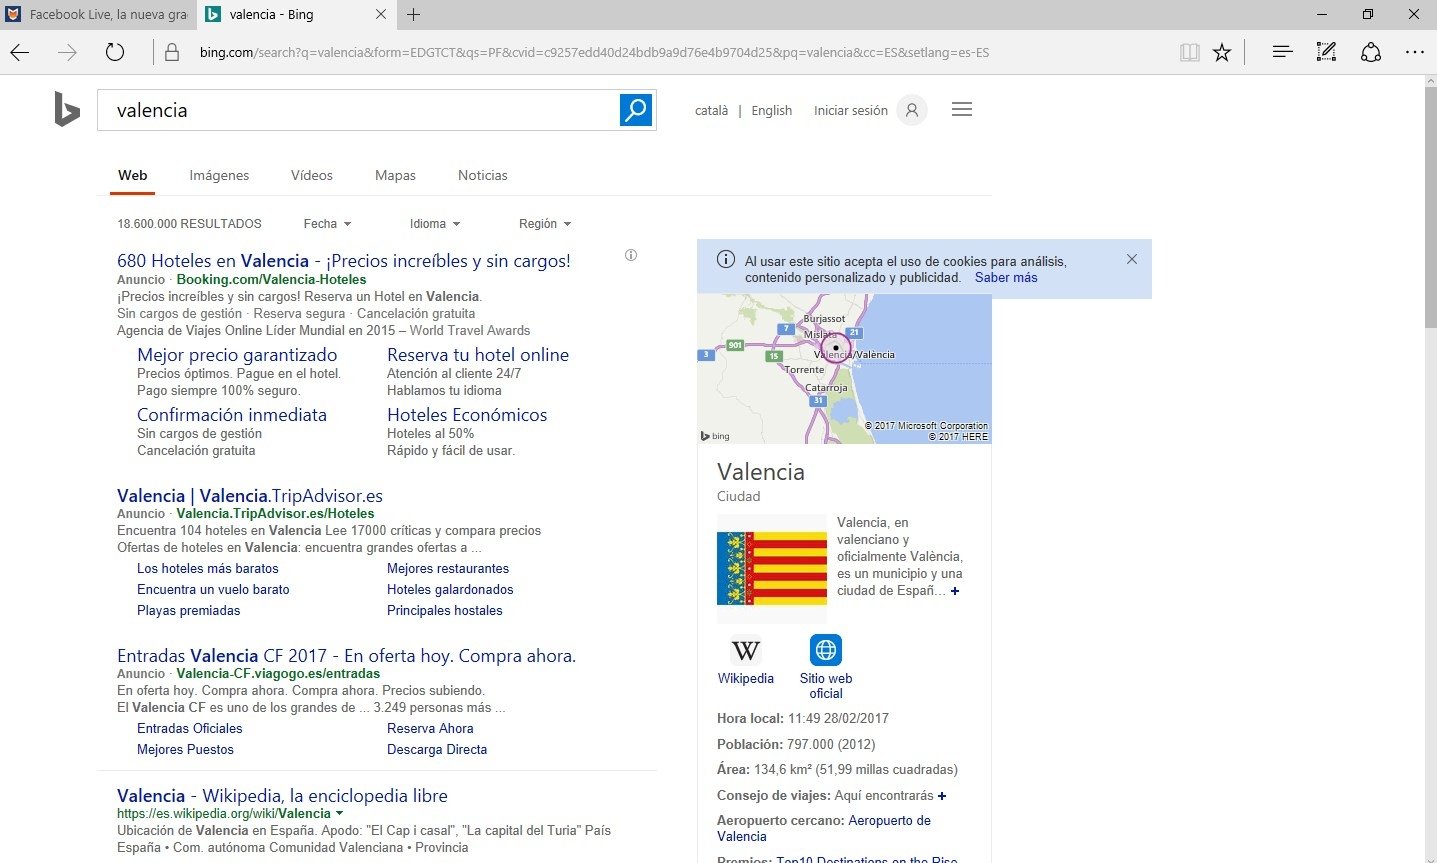Image resolution: width=1437 pixels, height=863 pixels.
Task: Click the user profile avatar icon
Action: [x=911, y=110]
